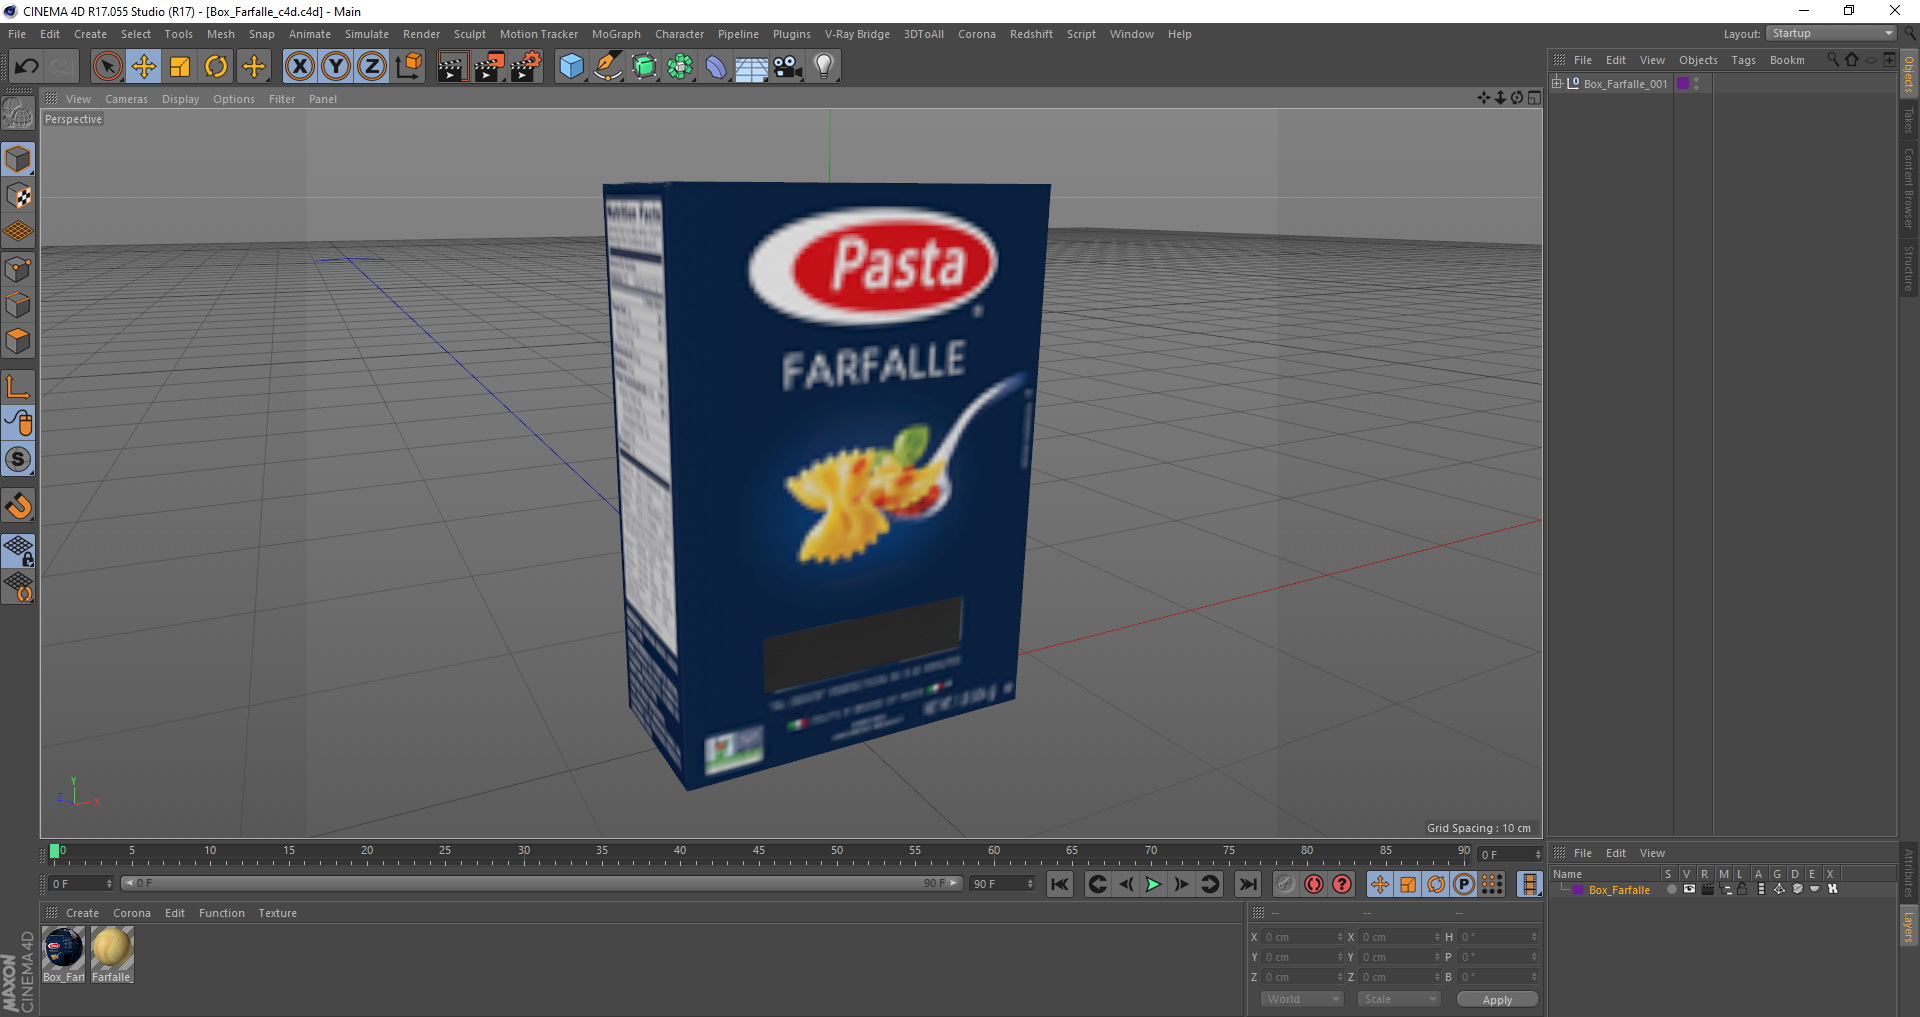Image resolution: width=1920 pixels, height=1017 pixels.
Task: Switch to Model mode cube icon
Action: coord(18,159)
